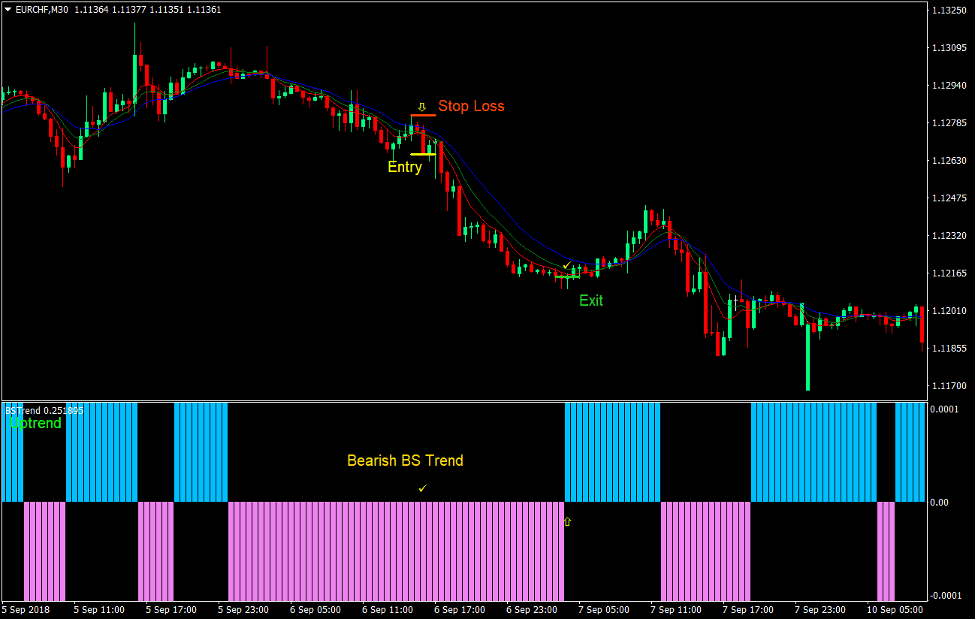
Task: Select the Bearish BS Trend annotation text
Action: click(x=405, y=461)
